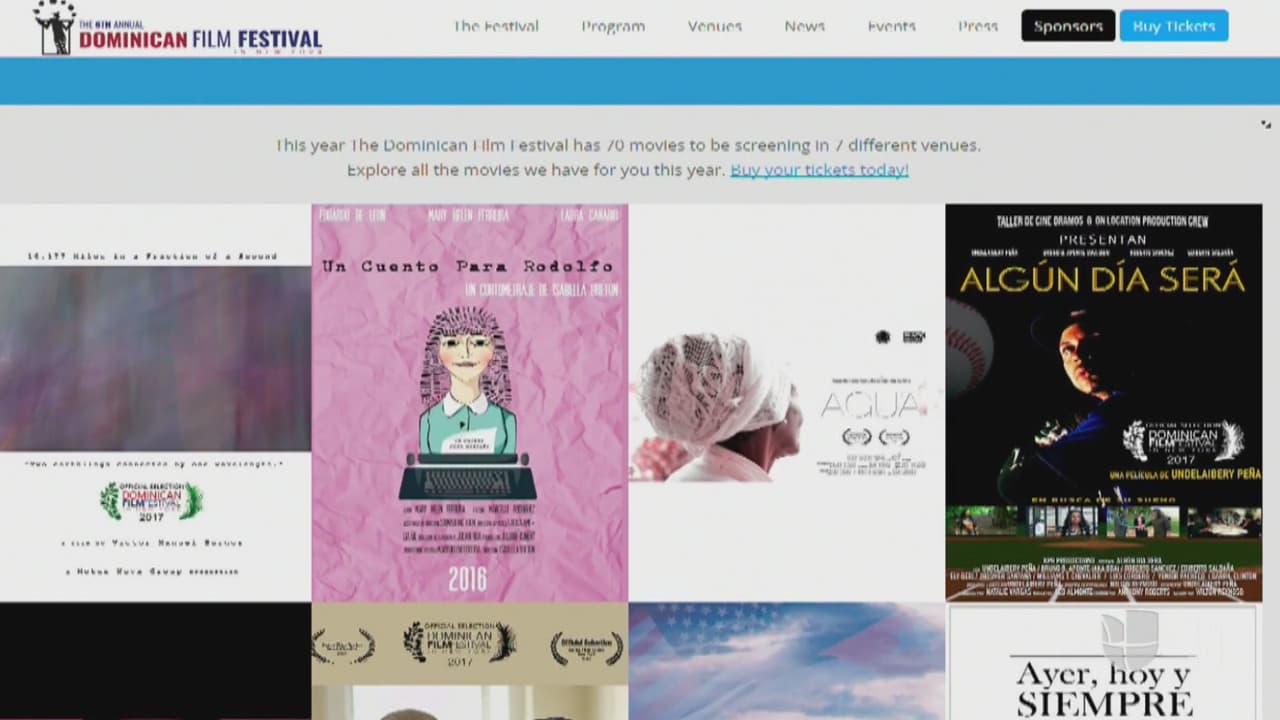The width and height of the screenshot is (1280, 720).
Task: Select the black film tile at bottom left
Action: point(155,662)
